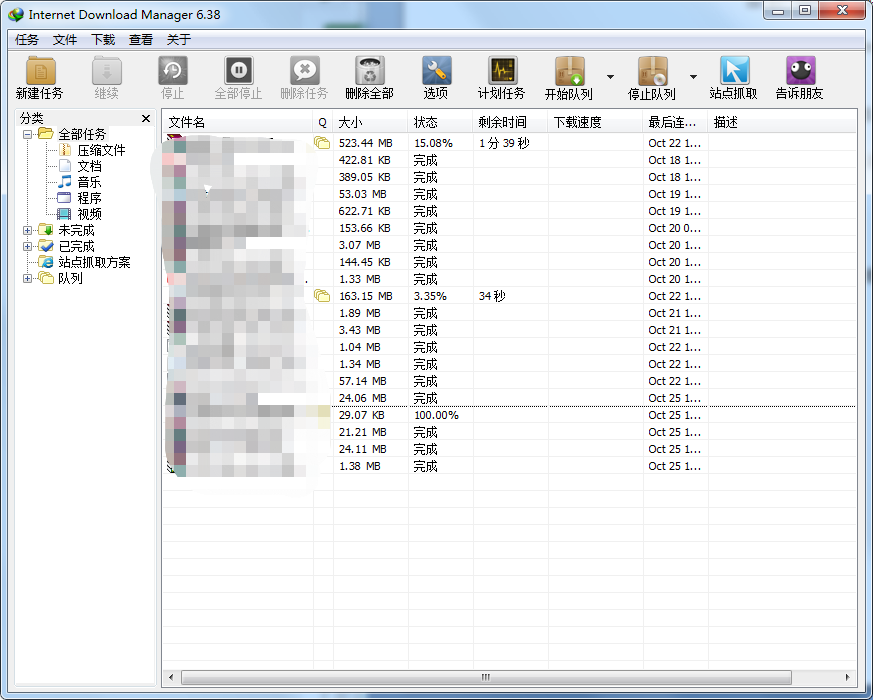Viewport: 873px width, 700px height.
Task: Click the queue icon on the 163.15 MB row
Action: [x=322, y=296]
